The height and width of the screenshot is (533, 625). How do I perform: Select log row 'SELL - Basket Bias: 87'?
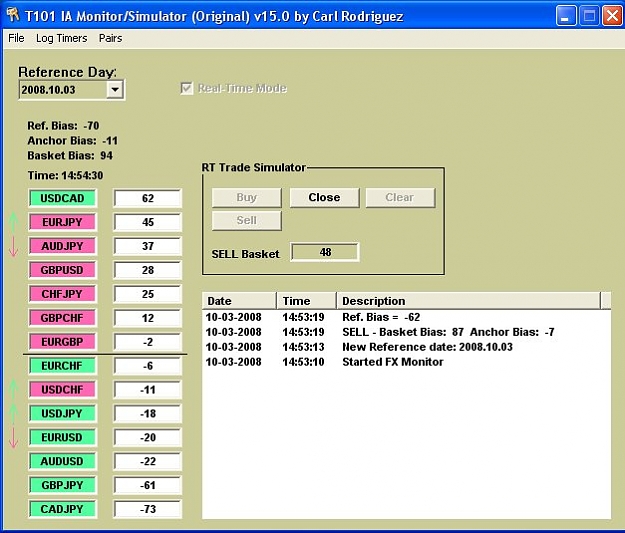point(406,332)
